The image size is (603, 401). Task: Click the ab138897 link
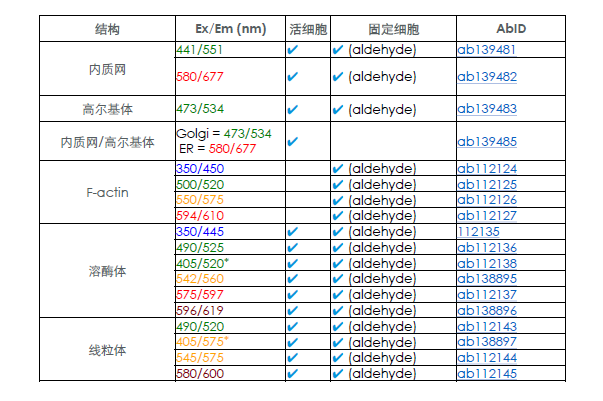486,342
